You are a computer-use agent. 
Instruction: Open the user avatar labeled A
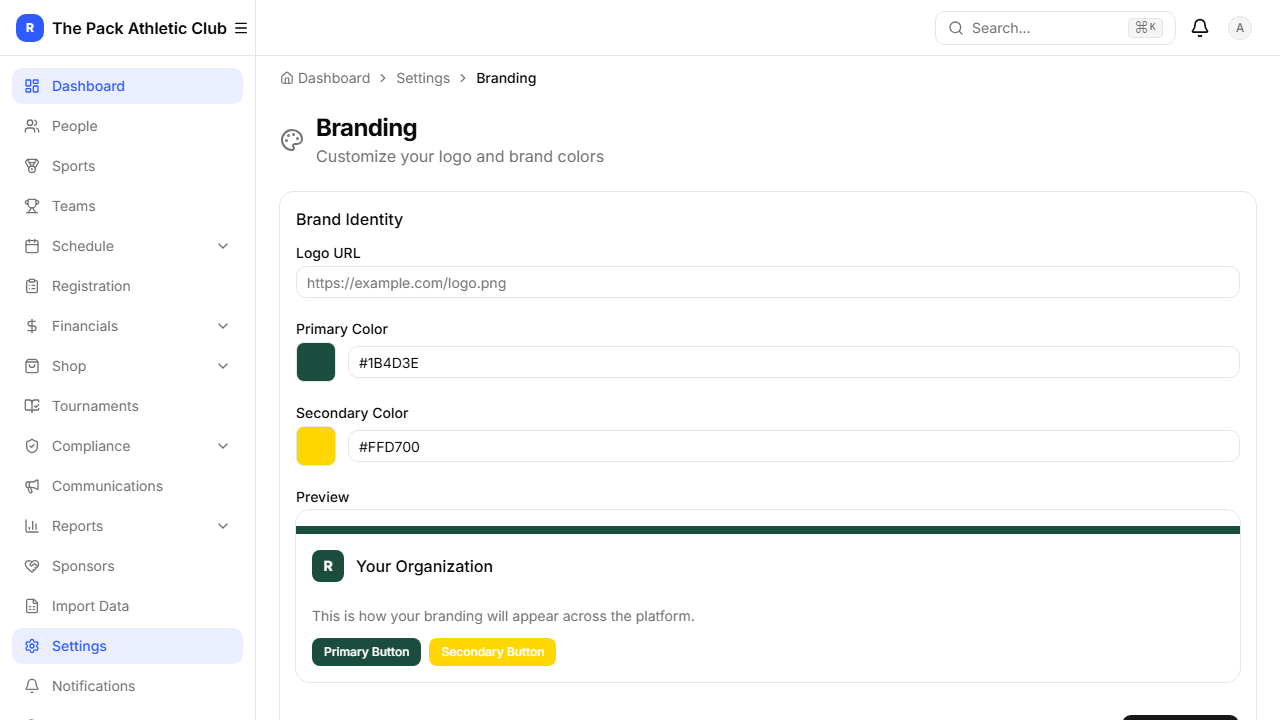[1240, 28]
